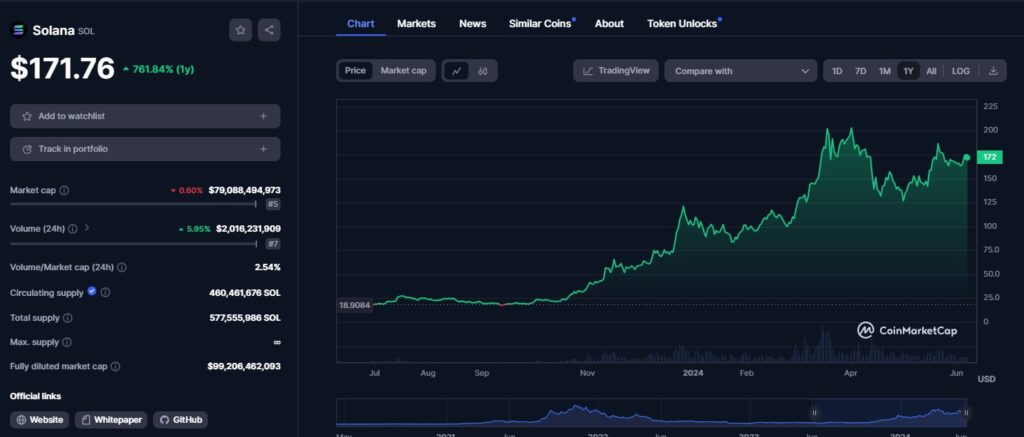
Task: Switch to the News tab
Action: (472, 24)
